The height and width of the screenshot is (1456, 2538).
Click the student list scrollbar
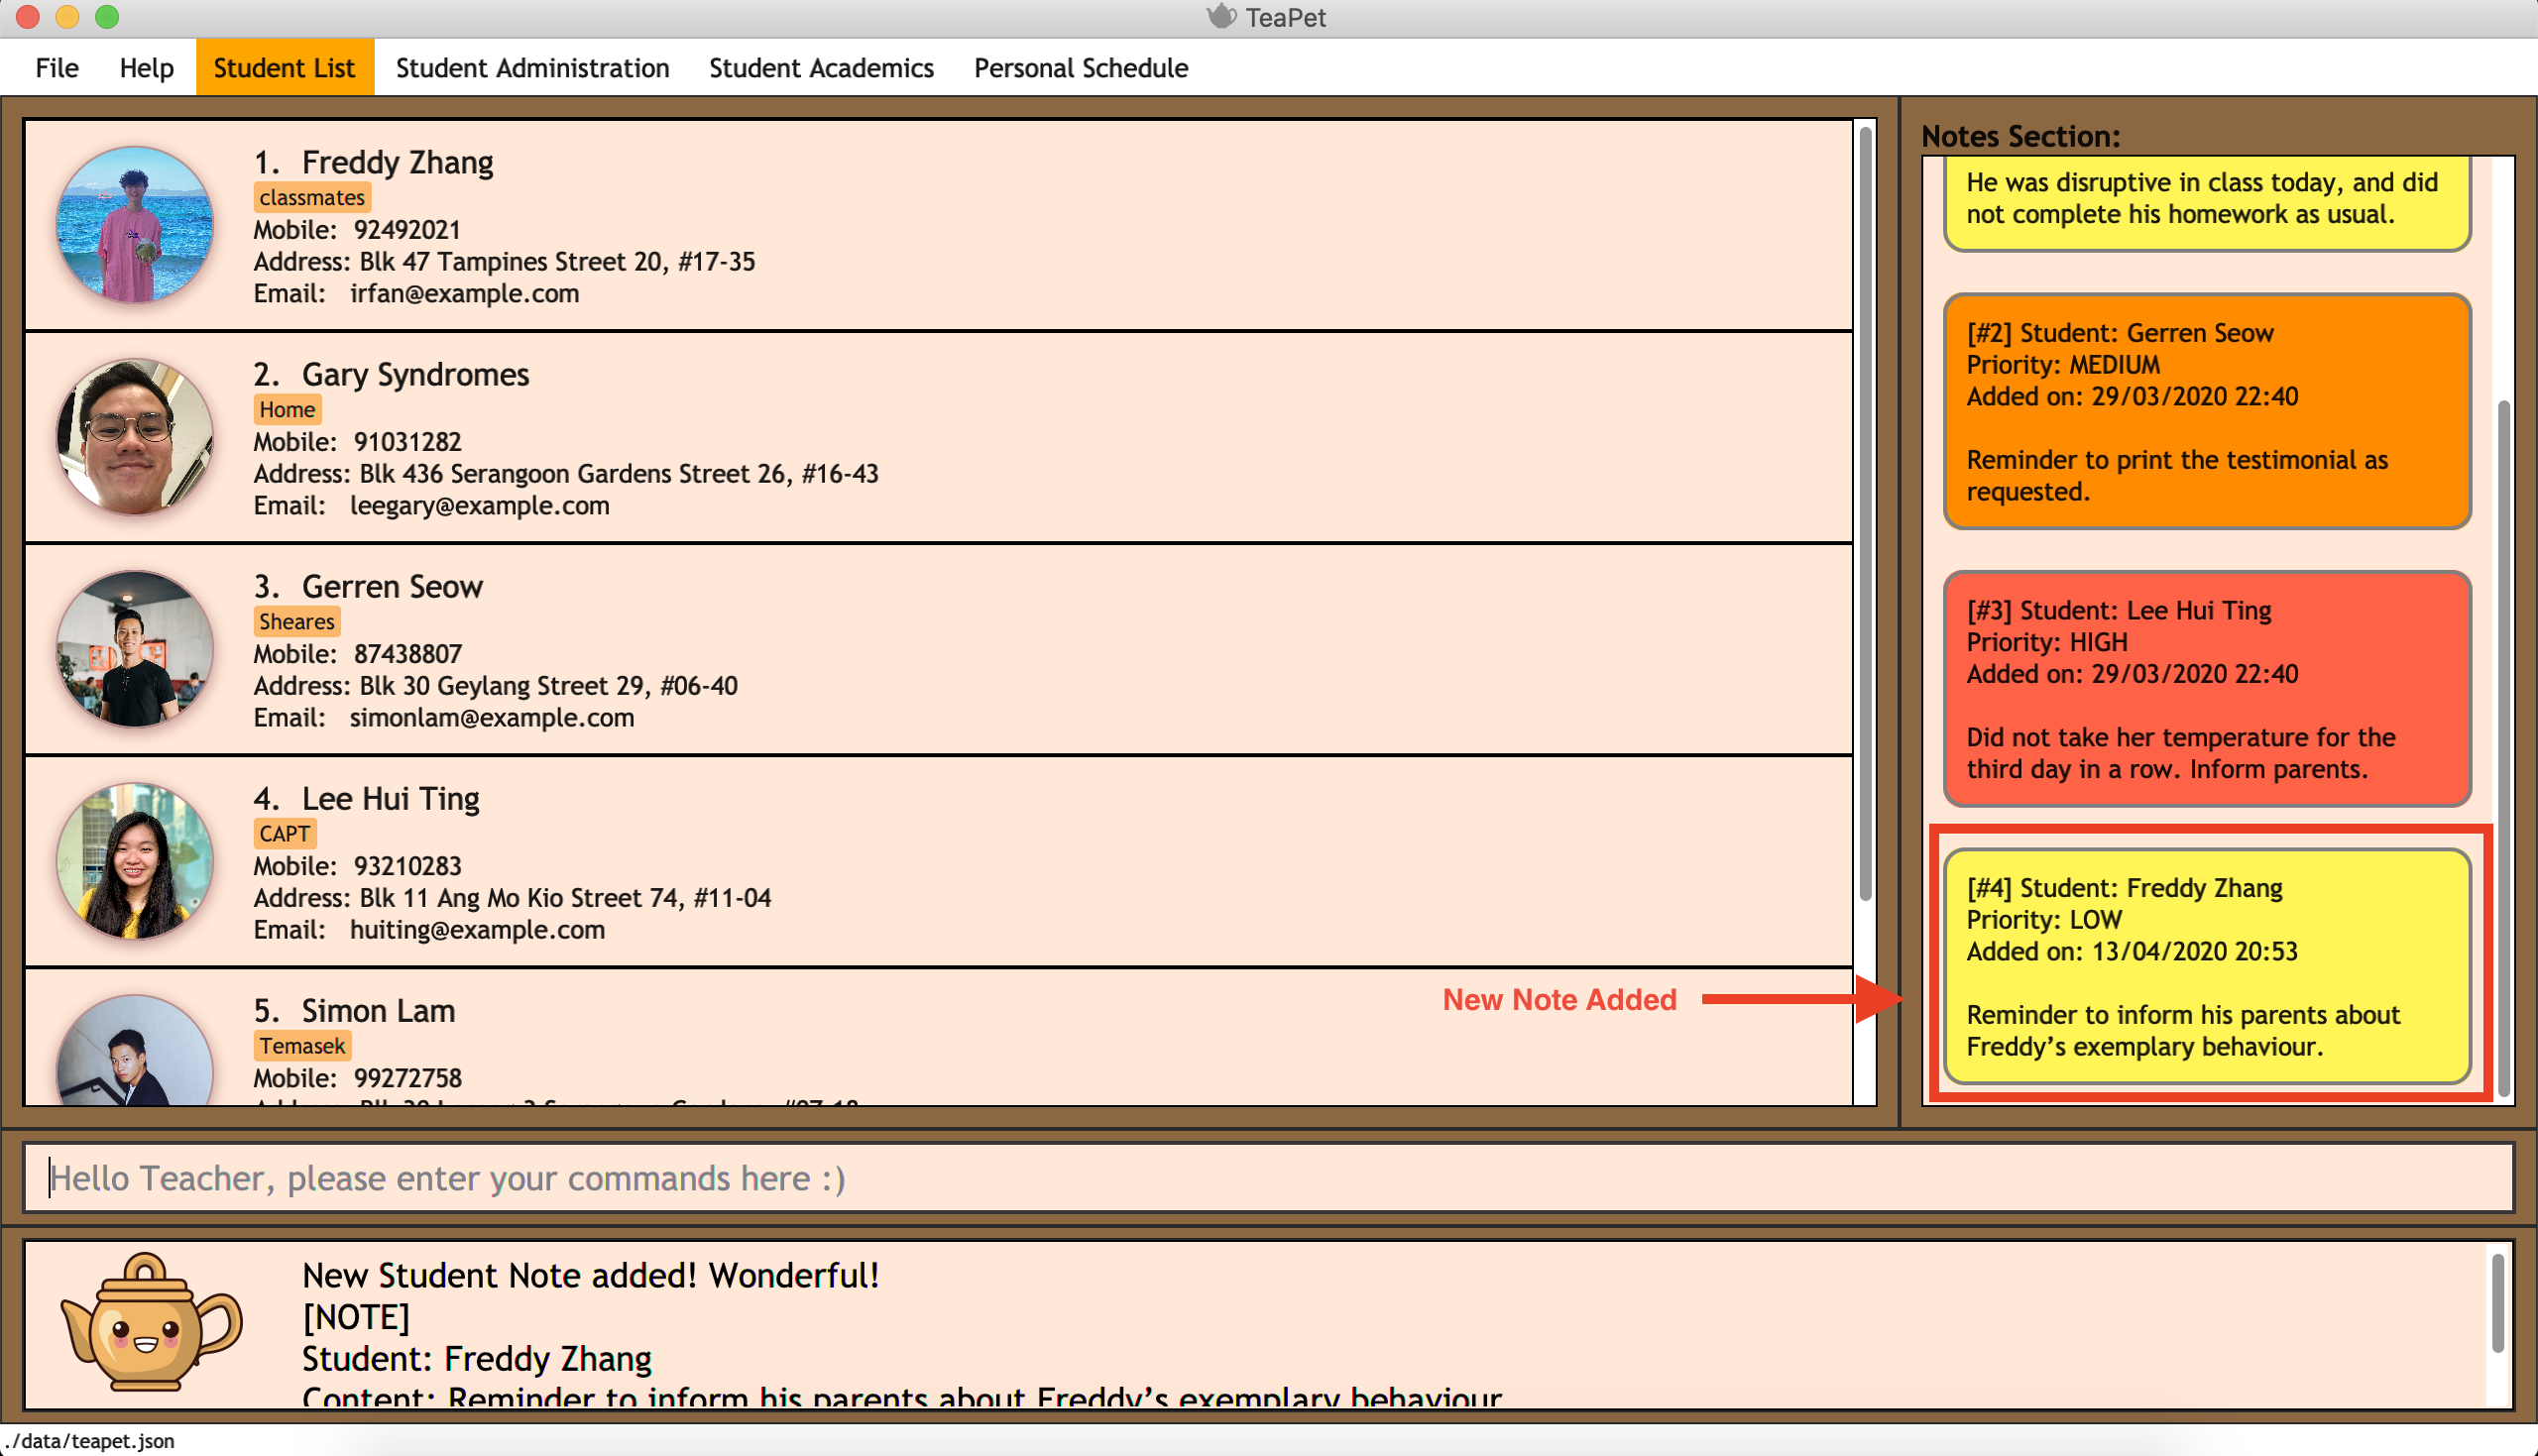pyautogui.click(x=1864, y=513)
